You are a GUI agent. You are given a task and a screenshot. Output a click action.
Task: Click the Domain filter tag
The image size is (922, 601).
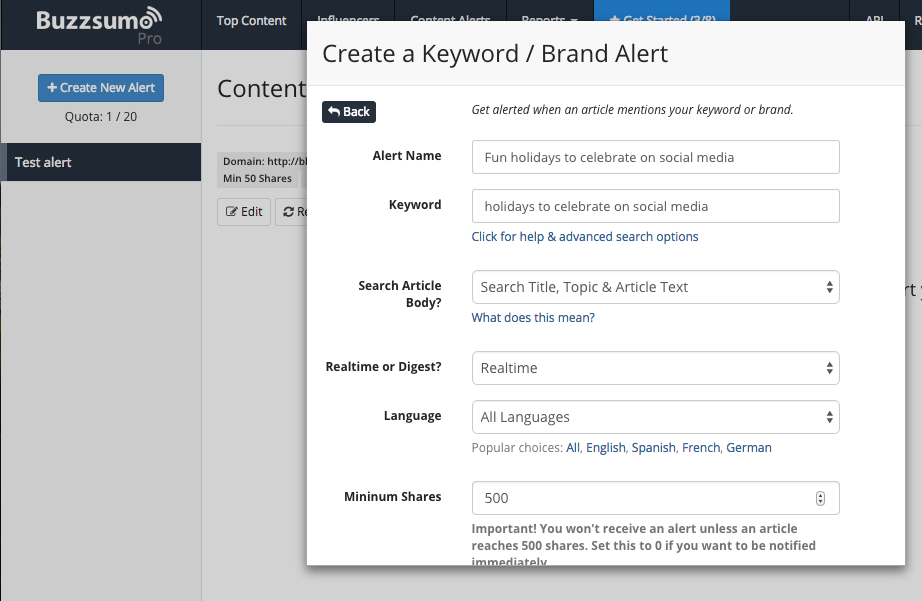263,161
